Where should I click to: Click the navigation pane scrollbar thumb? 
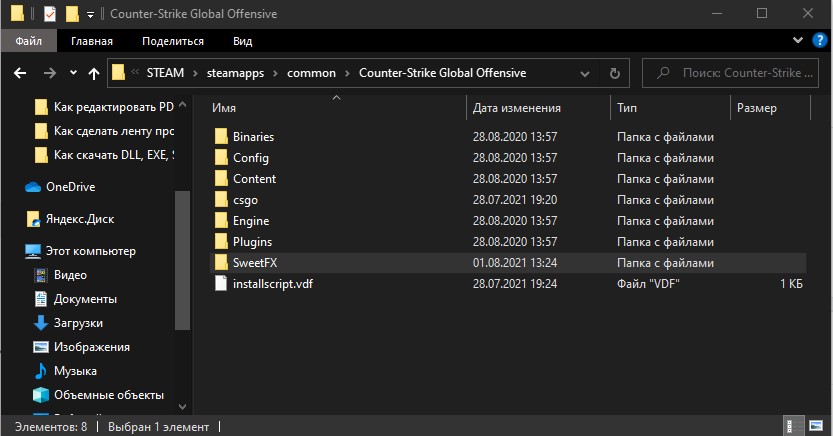182,260
